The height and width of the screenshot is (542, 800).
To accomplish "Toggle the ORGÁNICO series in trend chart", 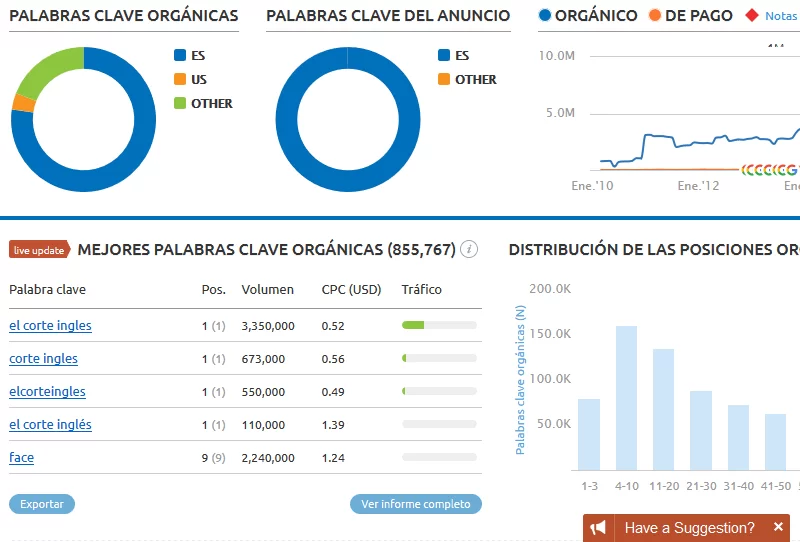I will [588, 16].
